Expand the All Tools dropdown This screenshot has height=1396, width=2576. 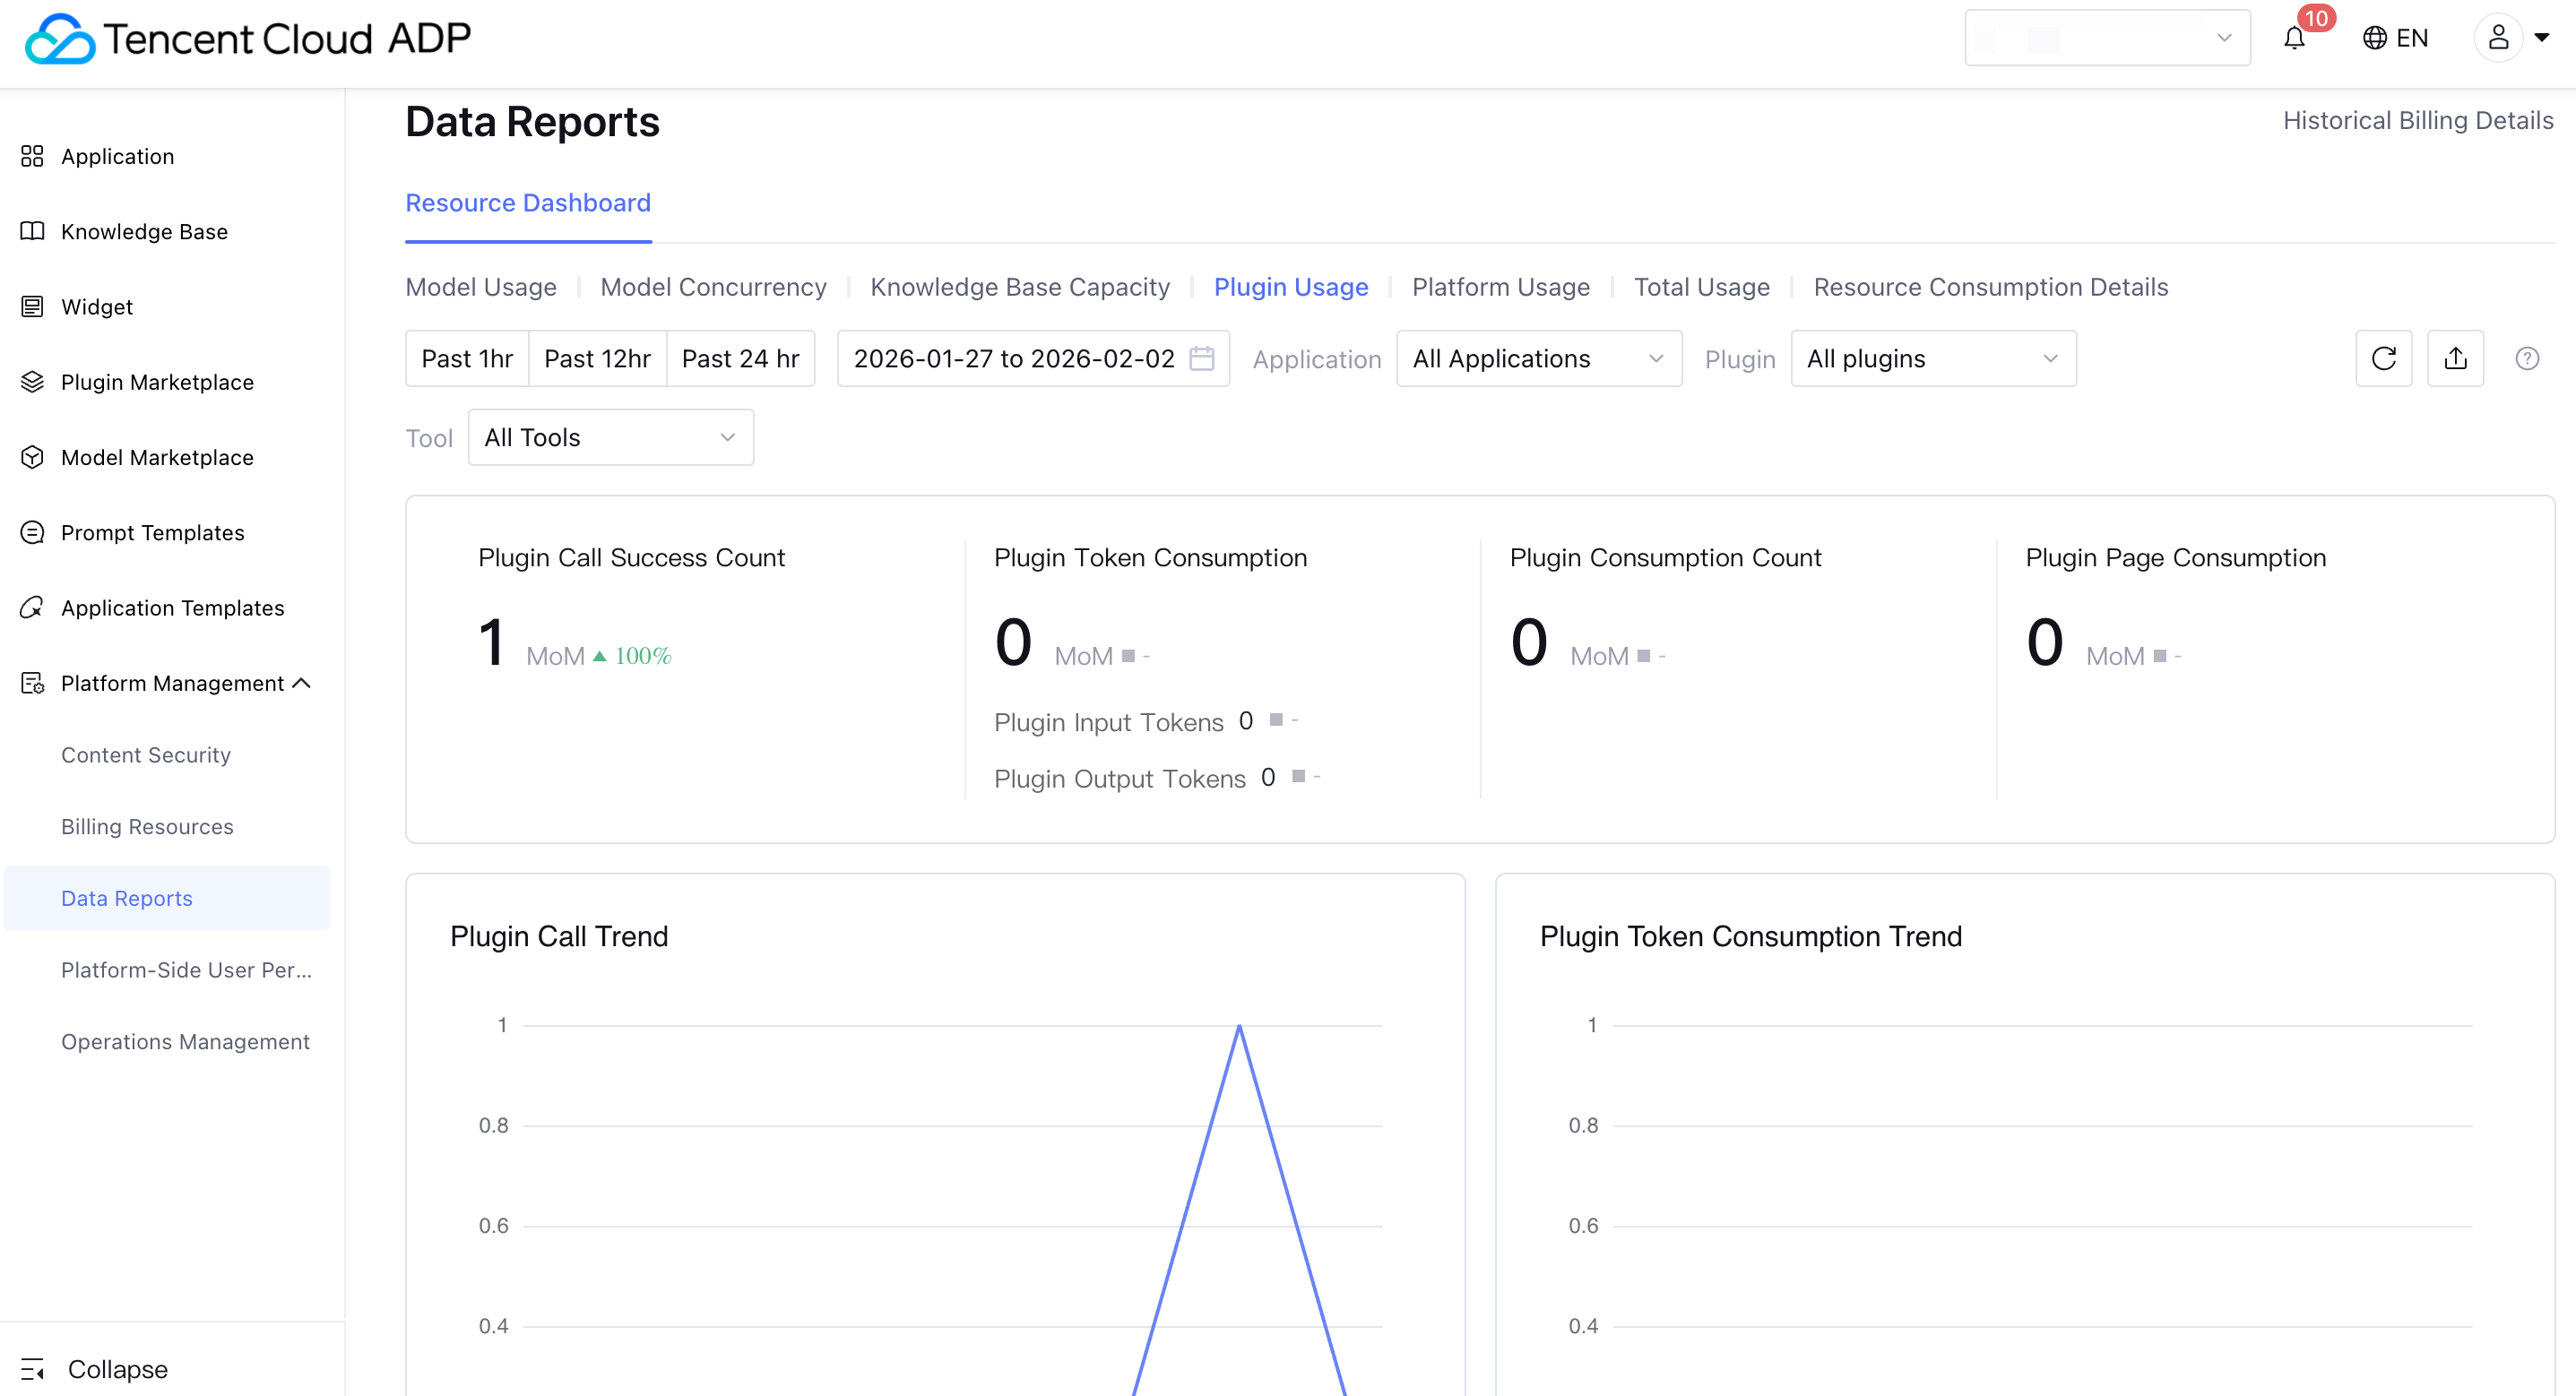point(610,437)
